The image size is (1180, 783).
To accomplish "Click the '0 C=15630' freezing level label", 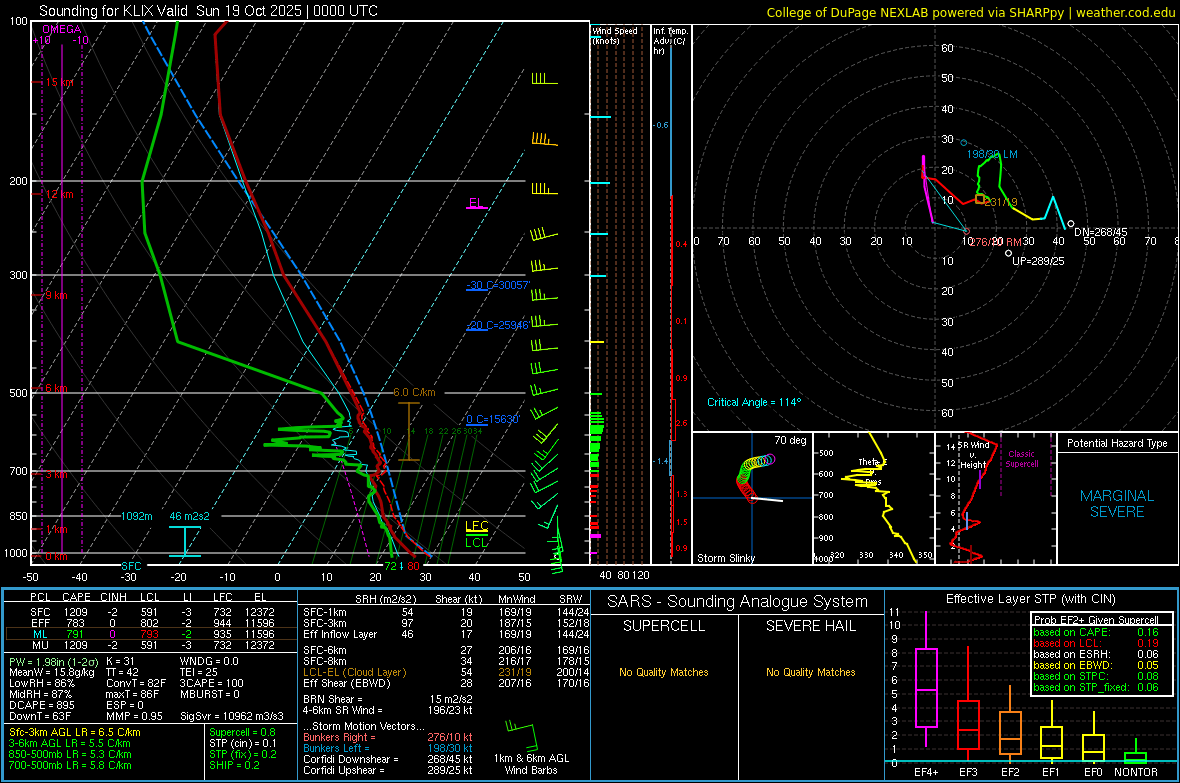I will (492, 419).
